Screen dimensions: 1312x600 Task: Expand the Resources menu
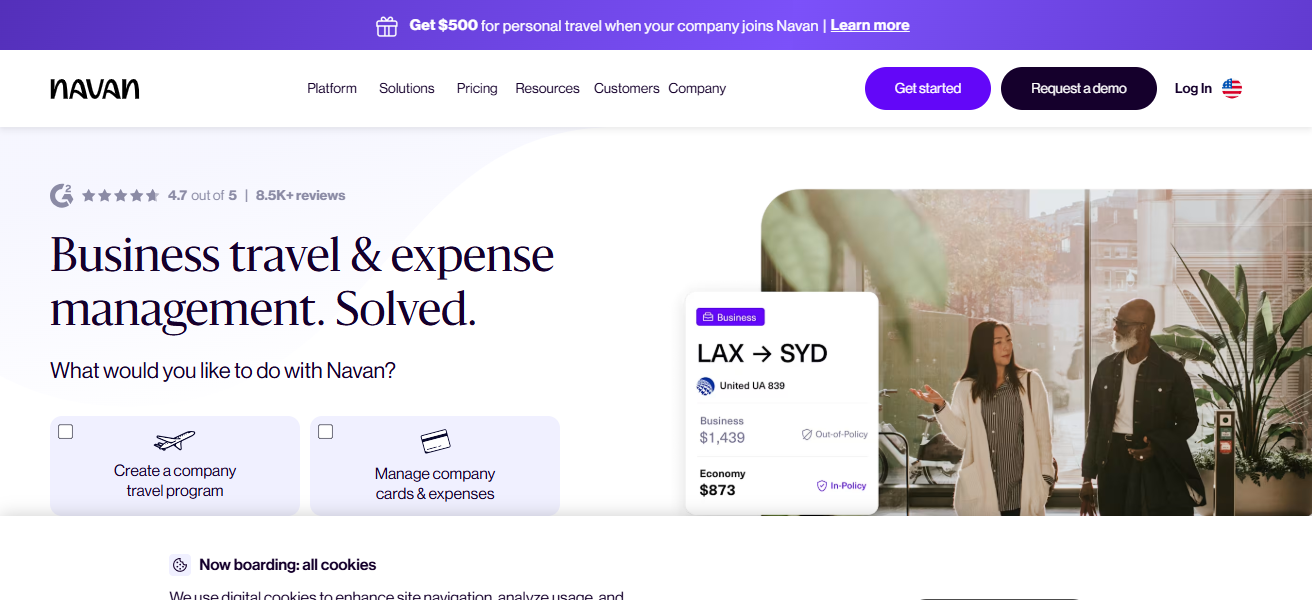[547, 88]
